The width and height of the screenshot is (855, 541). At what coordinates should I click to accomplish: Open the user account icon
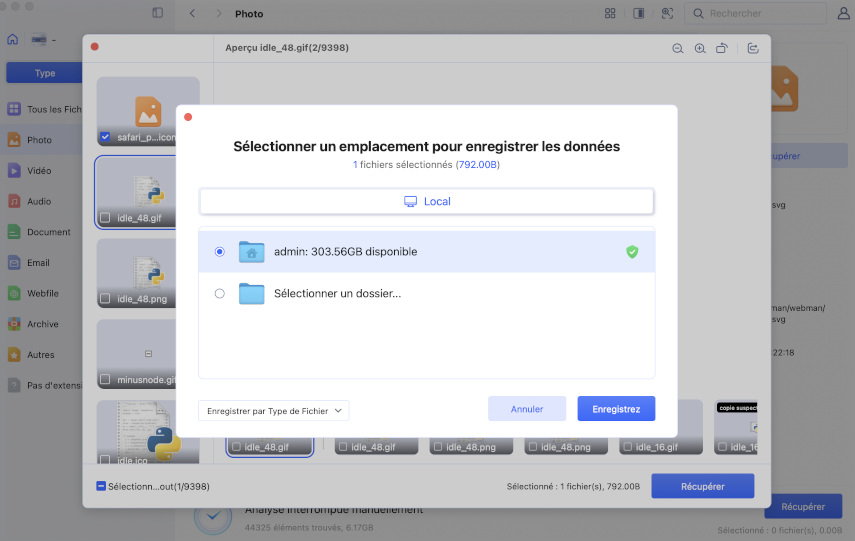pyautogui.click(x=844, y=13)
